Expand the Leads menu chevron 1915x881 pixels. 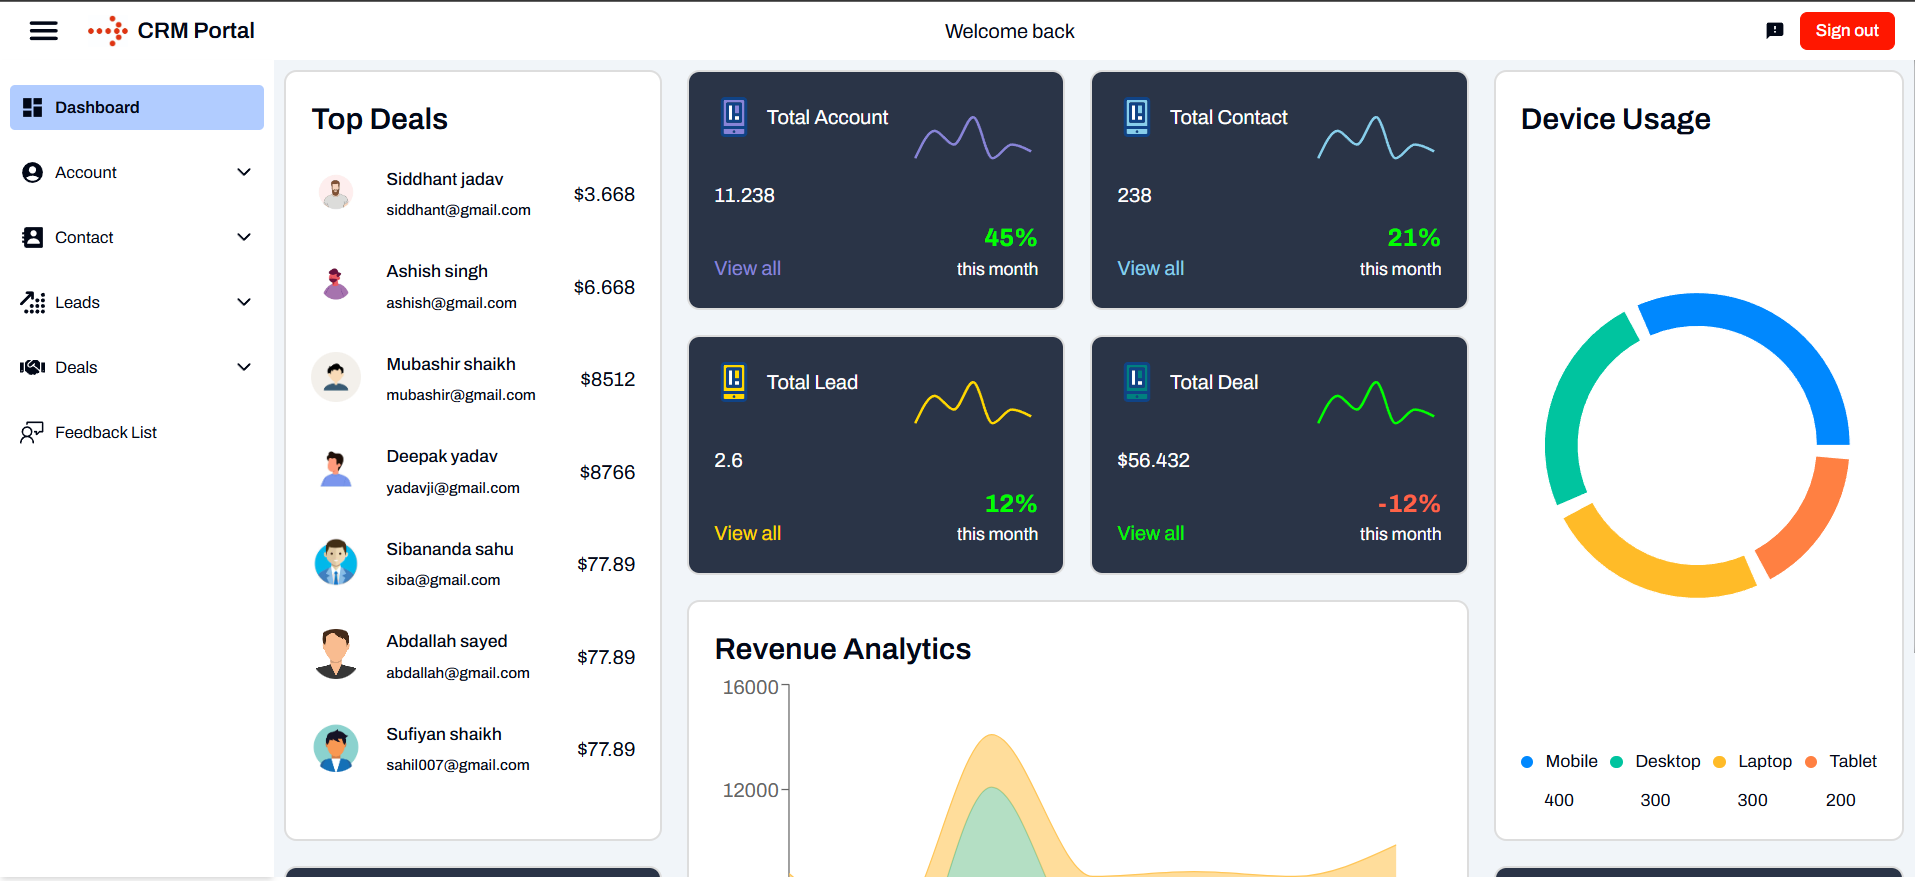243,302
